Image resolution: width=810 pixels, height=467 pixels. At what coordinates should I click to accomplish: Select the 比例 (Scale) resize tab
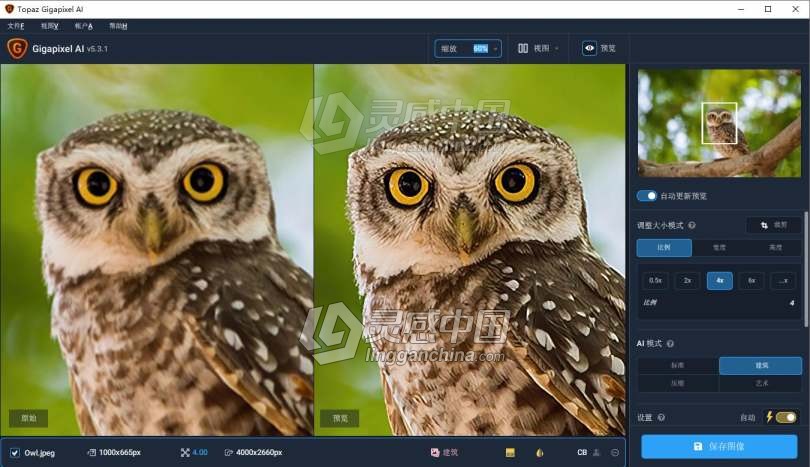coord(664,247)
